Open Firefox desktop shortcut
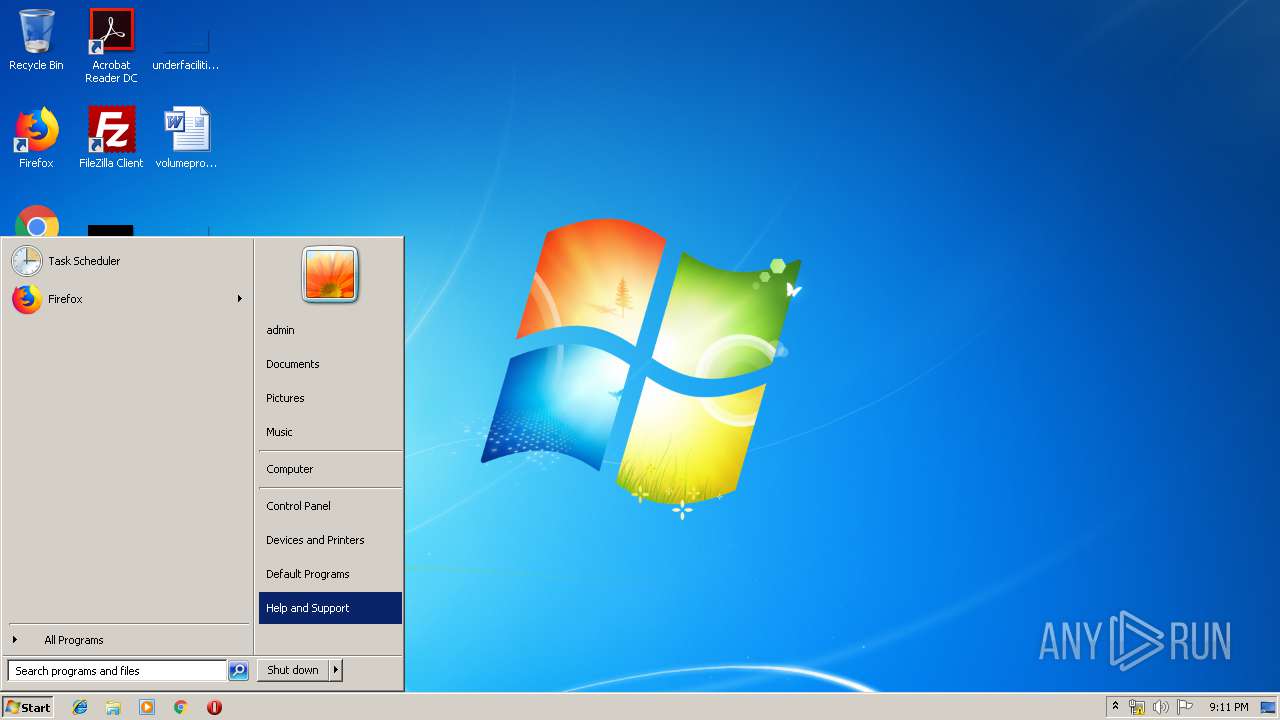Screen dimensions: 1280x720 point(36,138)
